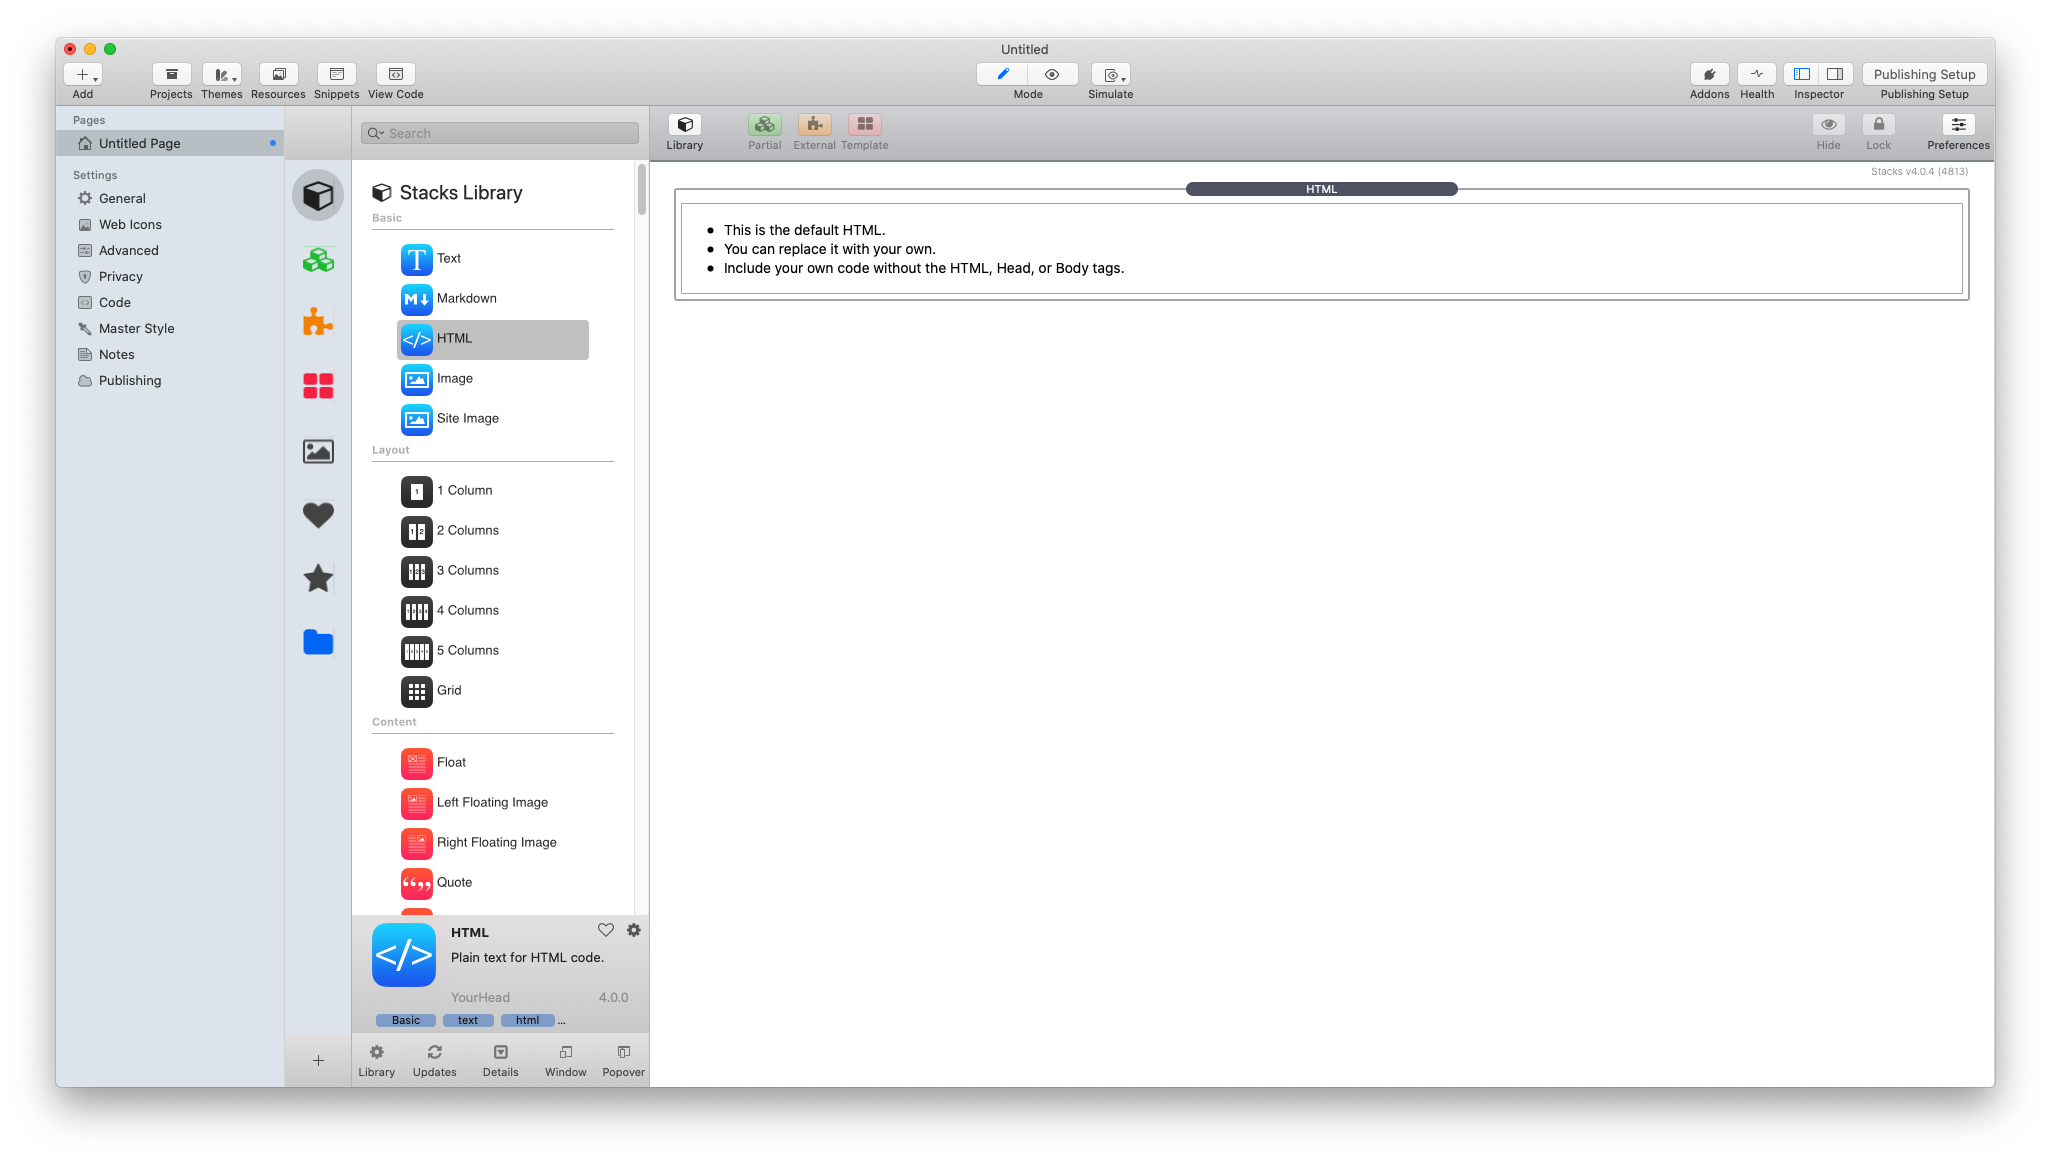Switch to the Updates tab
2051x1161 pixels.
[435, 1060]
